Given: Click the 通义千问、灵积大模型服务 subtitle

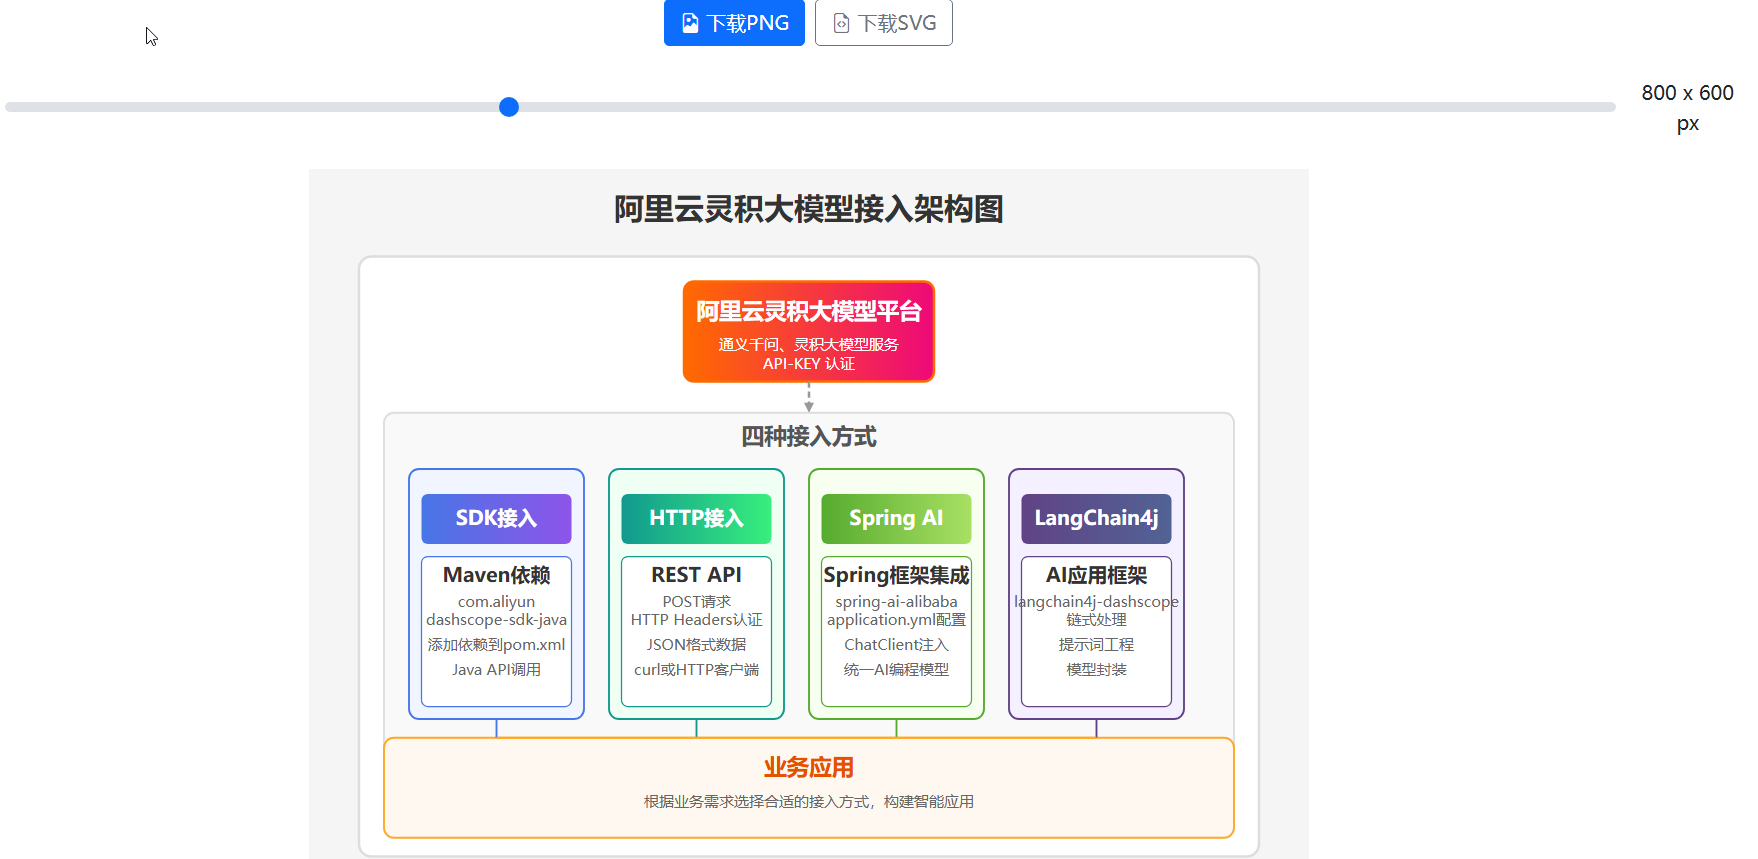Looking at the screenshot, I should [x=809, y=345].
